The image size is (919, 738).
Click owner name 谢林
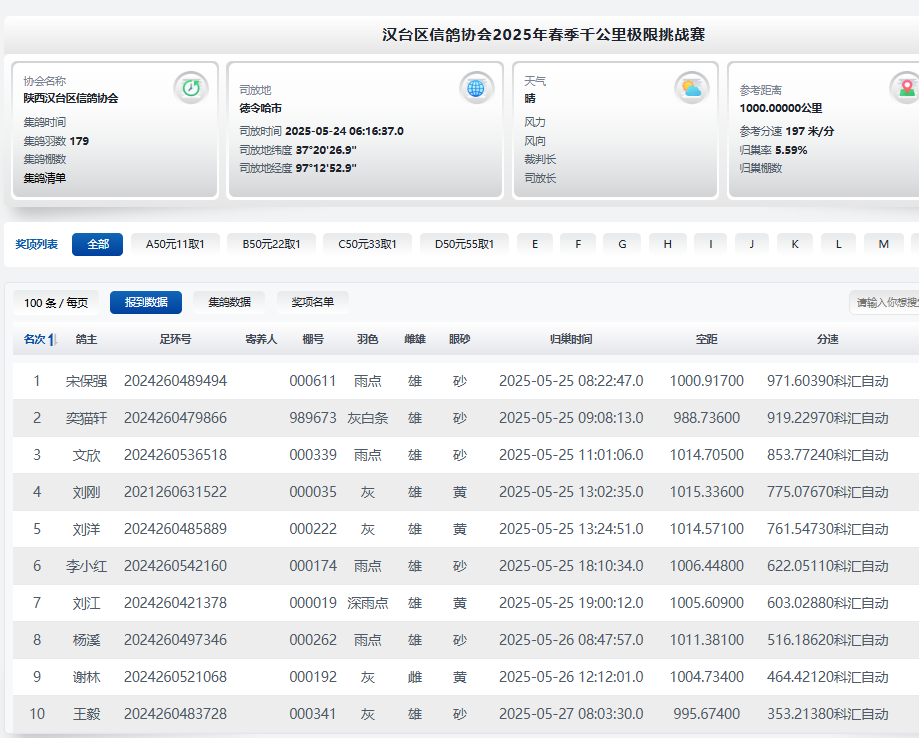[86, 677]
